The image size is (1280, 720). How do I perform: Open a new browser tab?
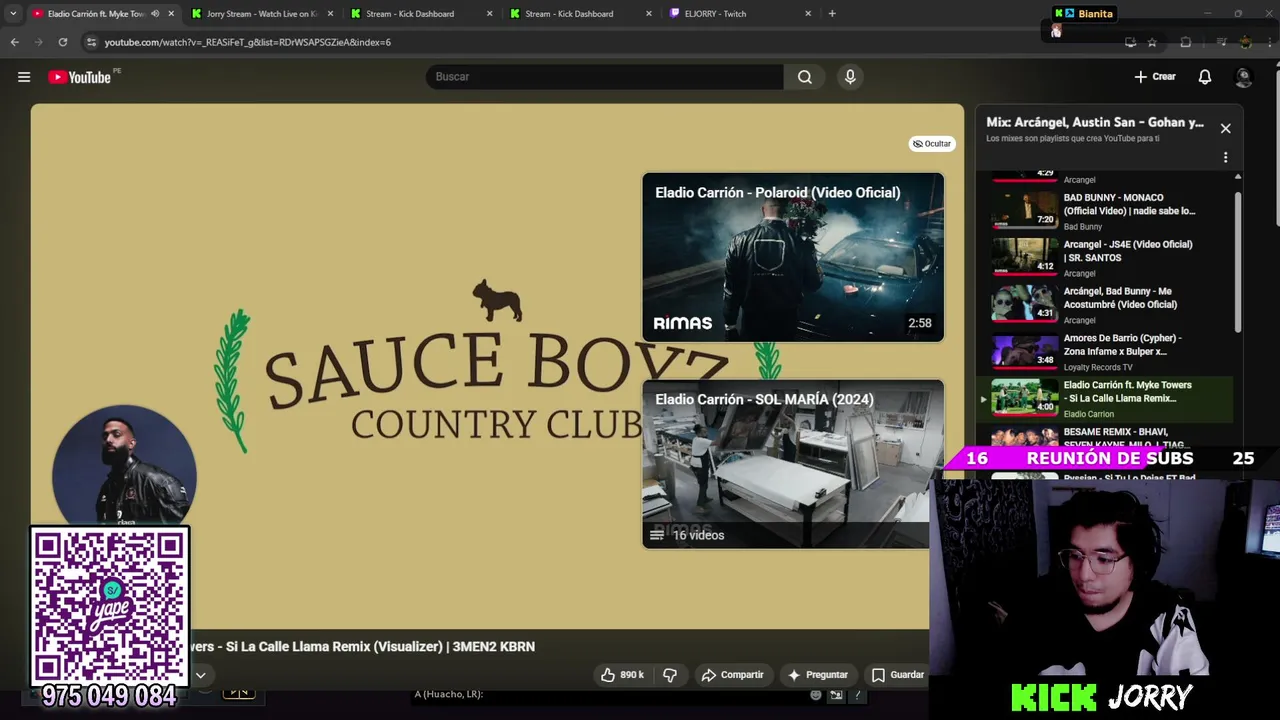(832, 14)
